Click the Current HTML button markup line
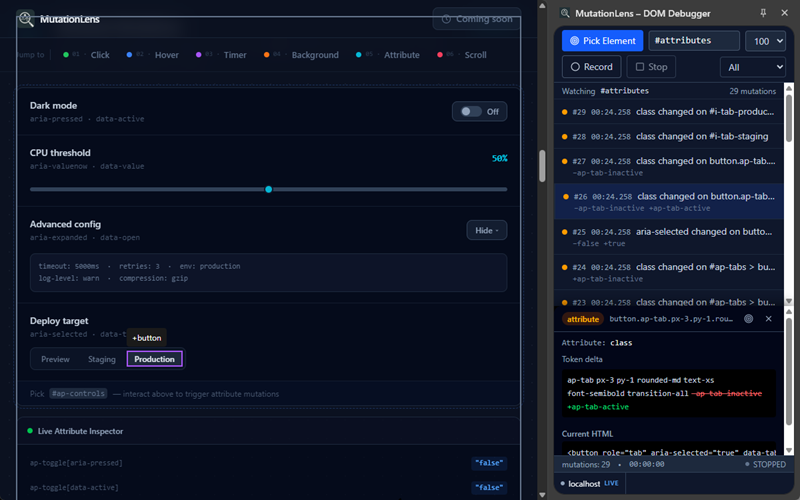Viewport: 800px width, 500px height. point(671,452)
